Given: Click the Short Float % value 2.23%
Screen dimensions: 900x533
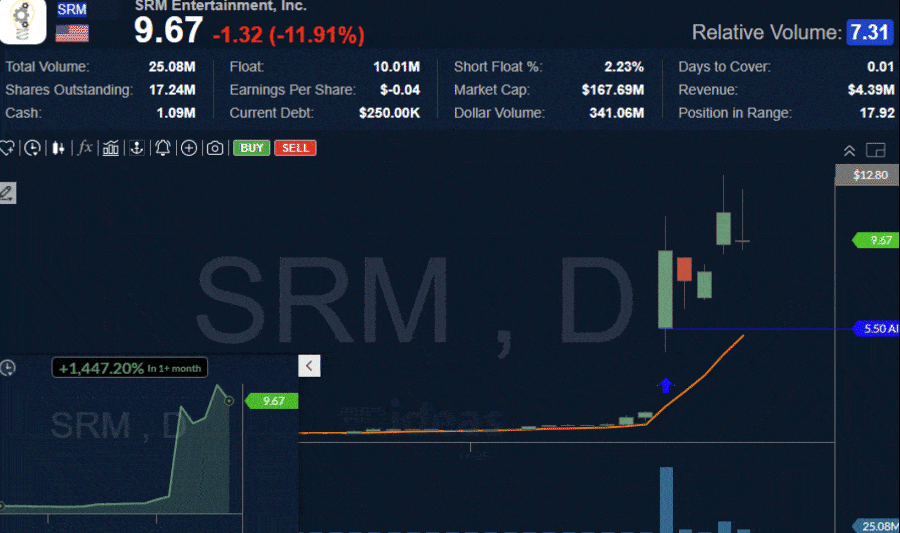Looking at the screenshot, I should pos(624,67).
